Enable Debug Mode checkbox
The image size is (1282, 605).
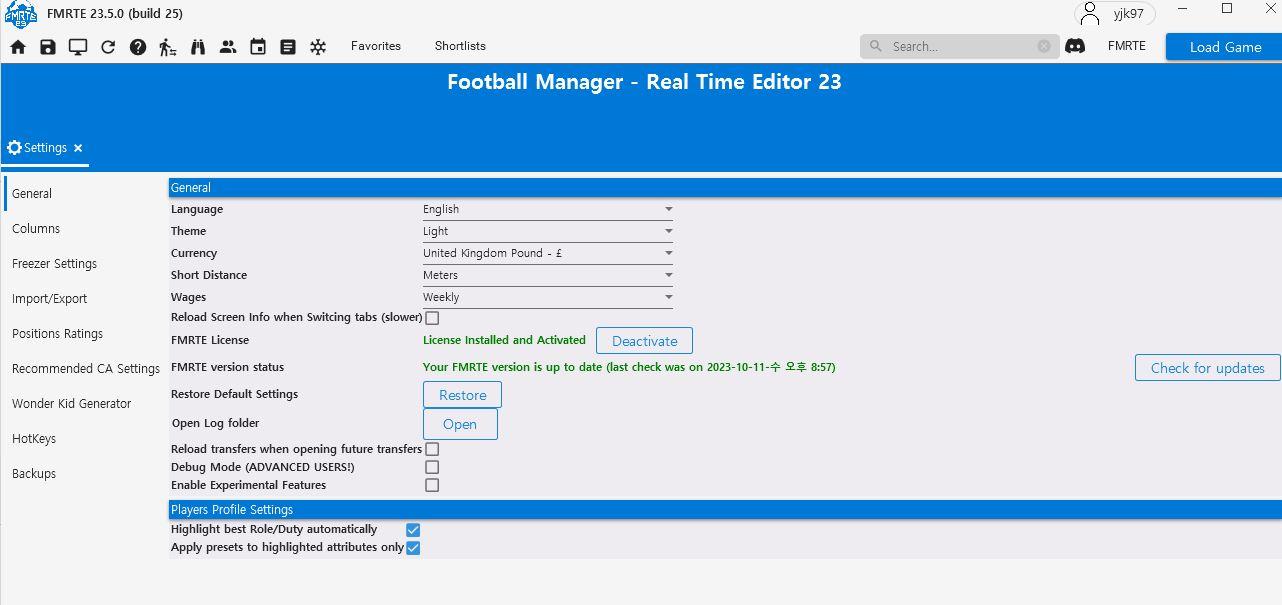click(432, 467)
